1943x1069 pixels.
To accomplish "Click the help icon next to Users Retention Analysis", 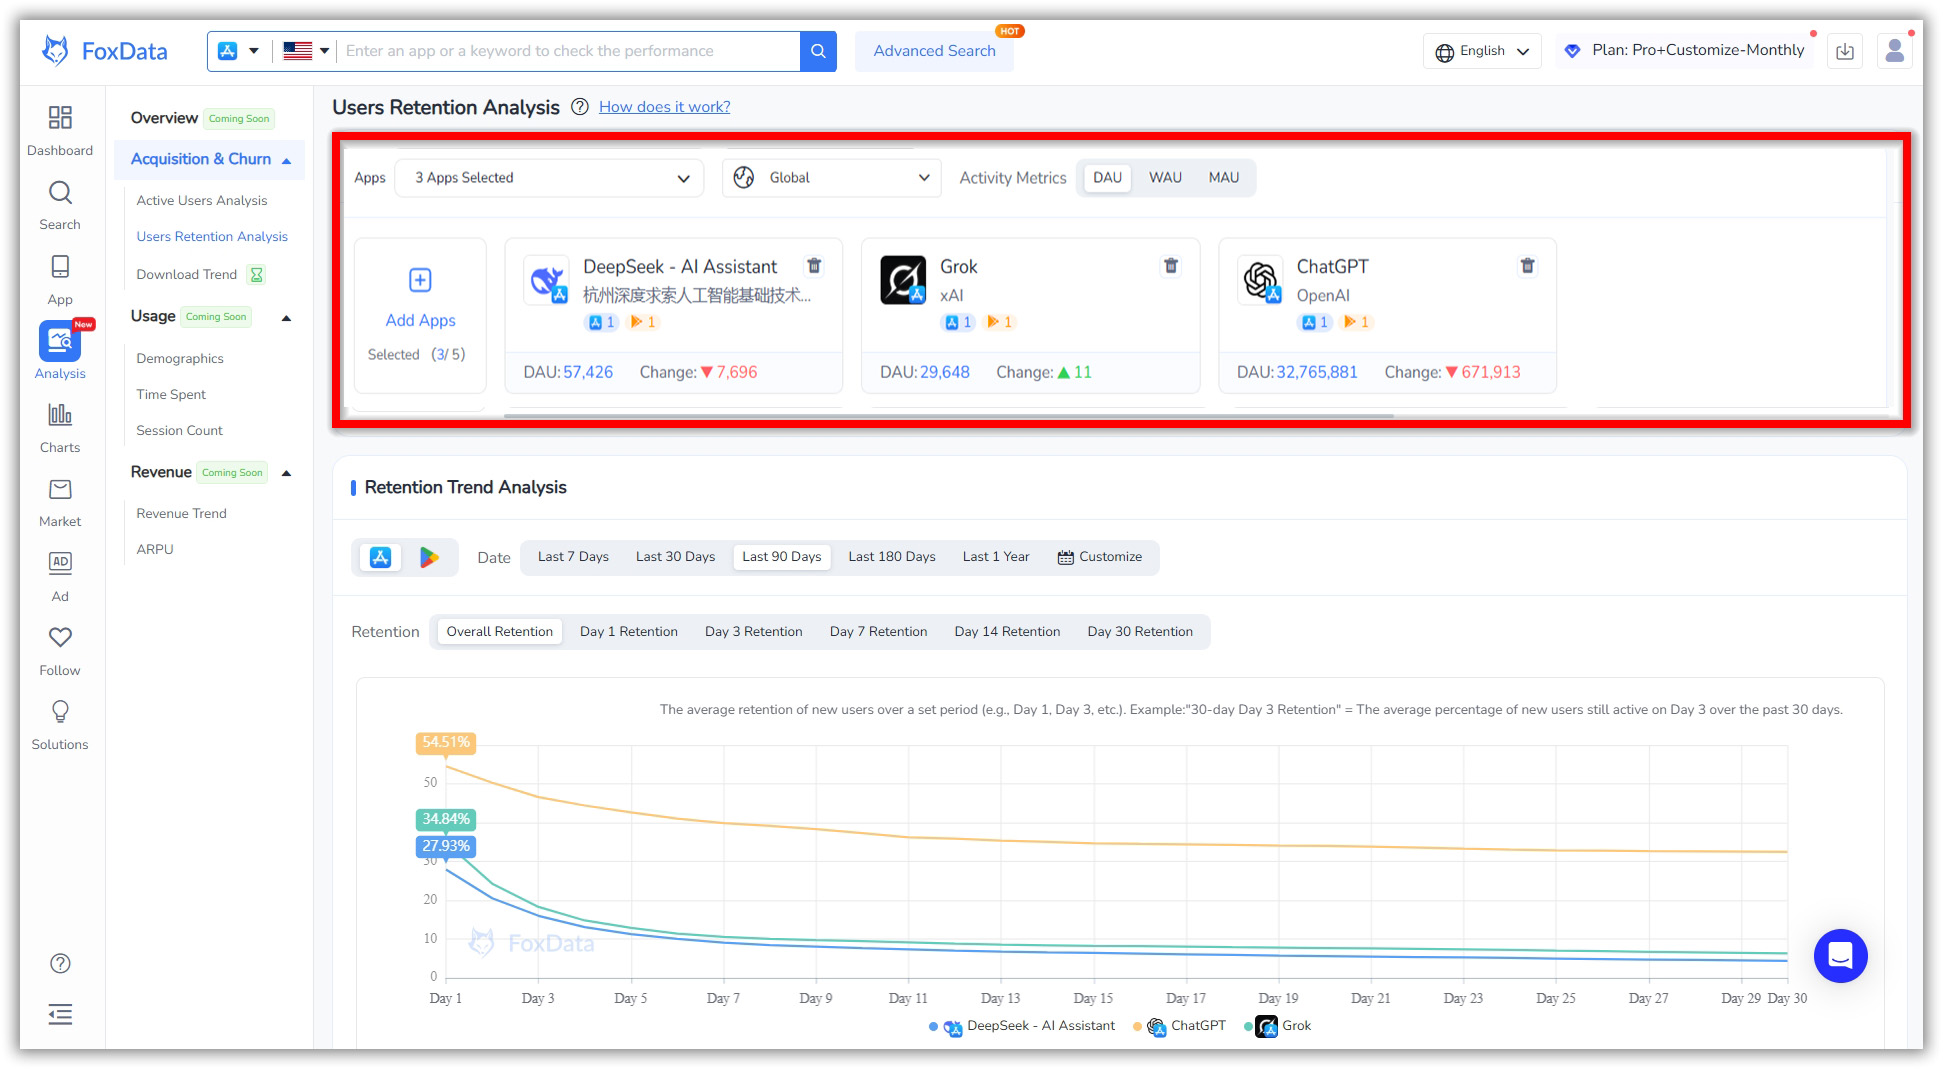I will [x=579, y=107].
